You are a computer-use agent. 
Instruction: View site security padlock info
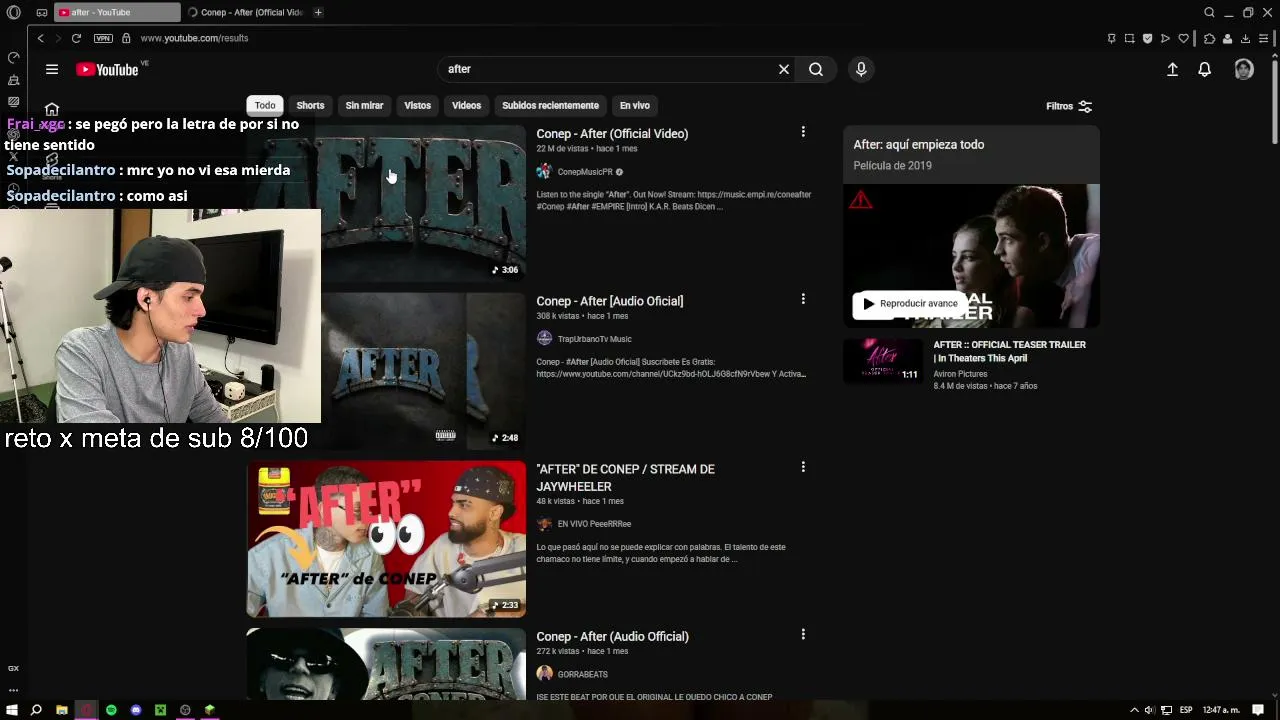point(126,38)
